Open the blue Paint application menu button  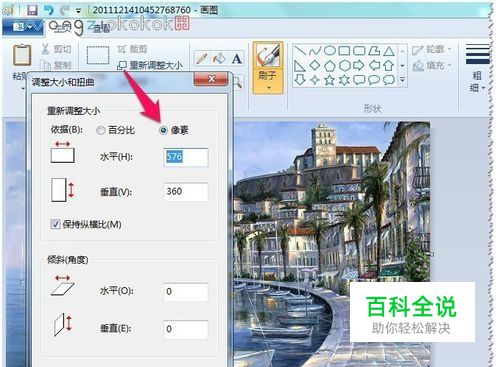click(23, 27)
